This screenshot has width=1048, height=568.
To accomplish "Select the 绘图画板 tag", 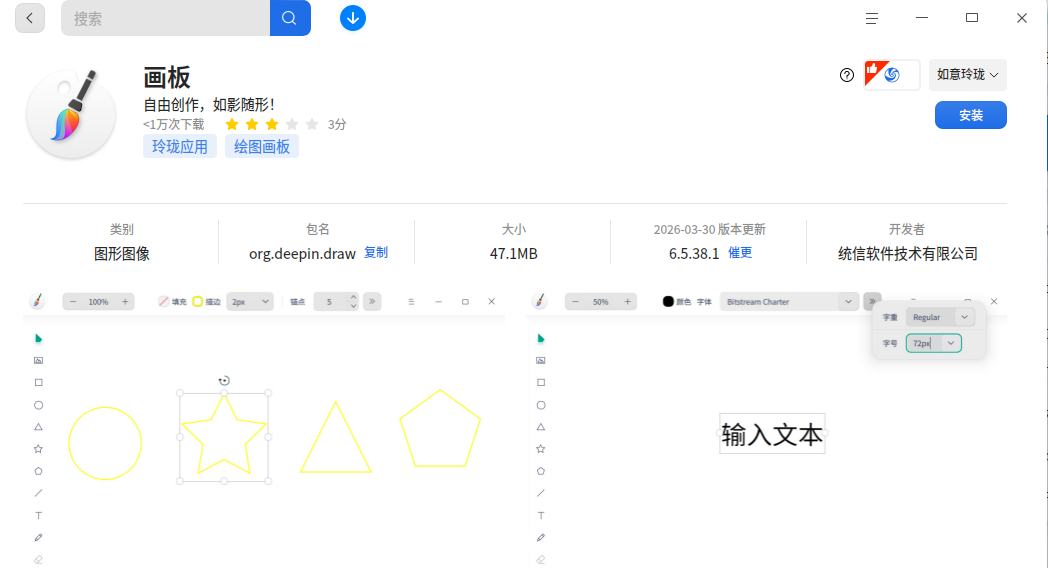I will coord(262,146).
